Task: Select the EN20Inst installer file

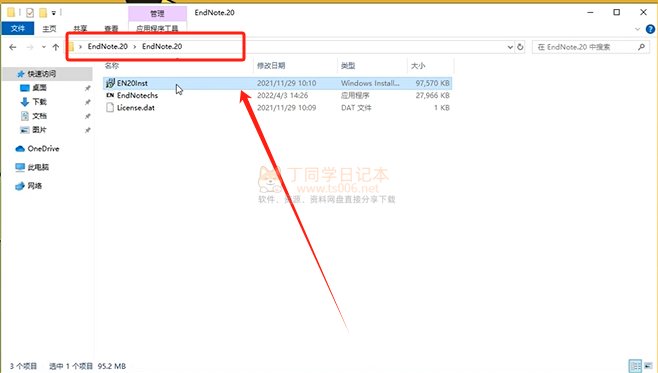Action: [277, 83]
